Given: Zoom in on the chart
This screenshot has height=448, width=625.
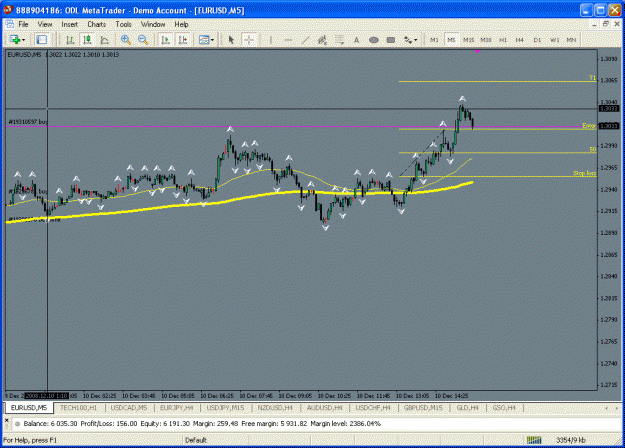Looking at the screenshot, I should [x=126, y=40].
